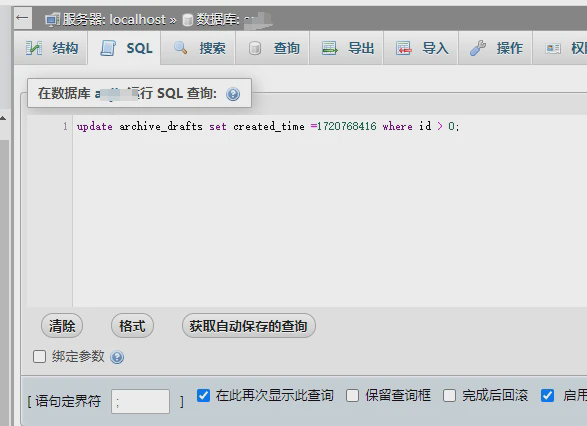Viewport: 587px width, 426px height.
Task: Click the number 1720768416 in the query
Action: [346, 126]
